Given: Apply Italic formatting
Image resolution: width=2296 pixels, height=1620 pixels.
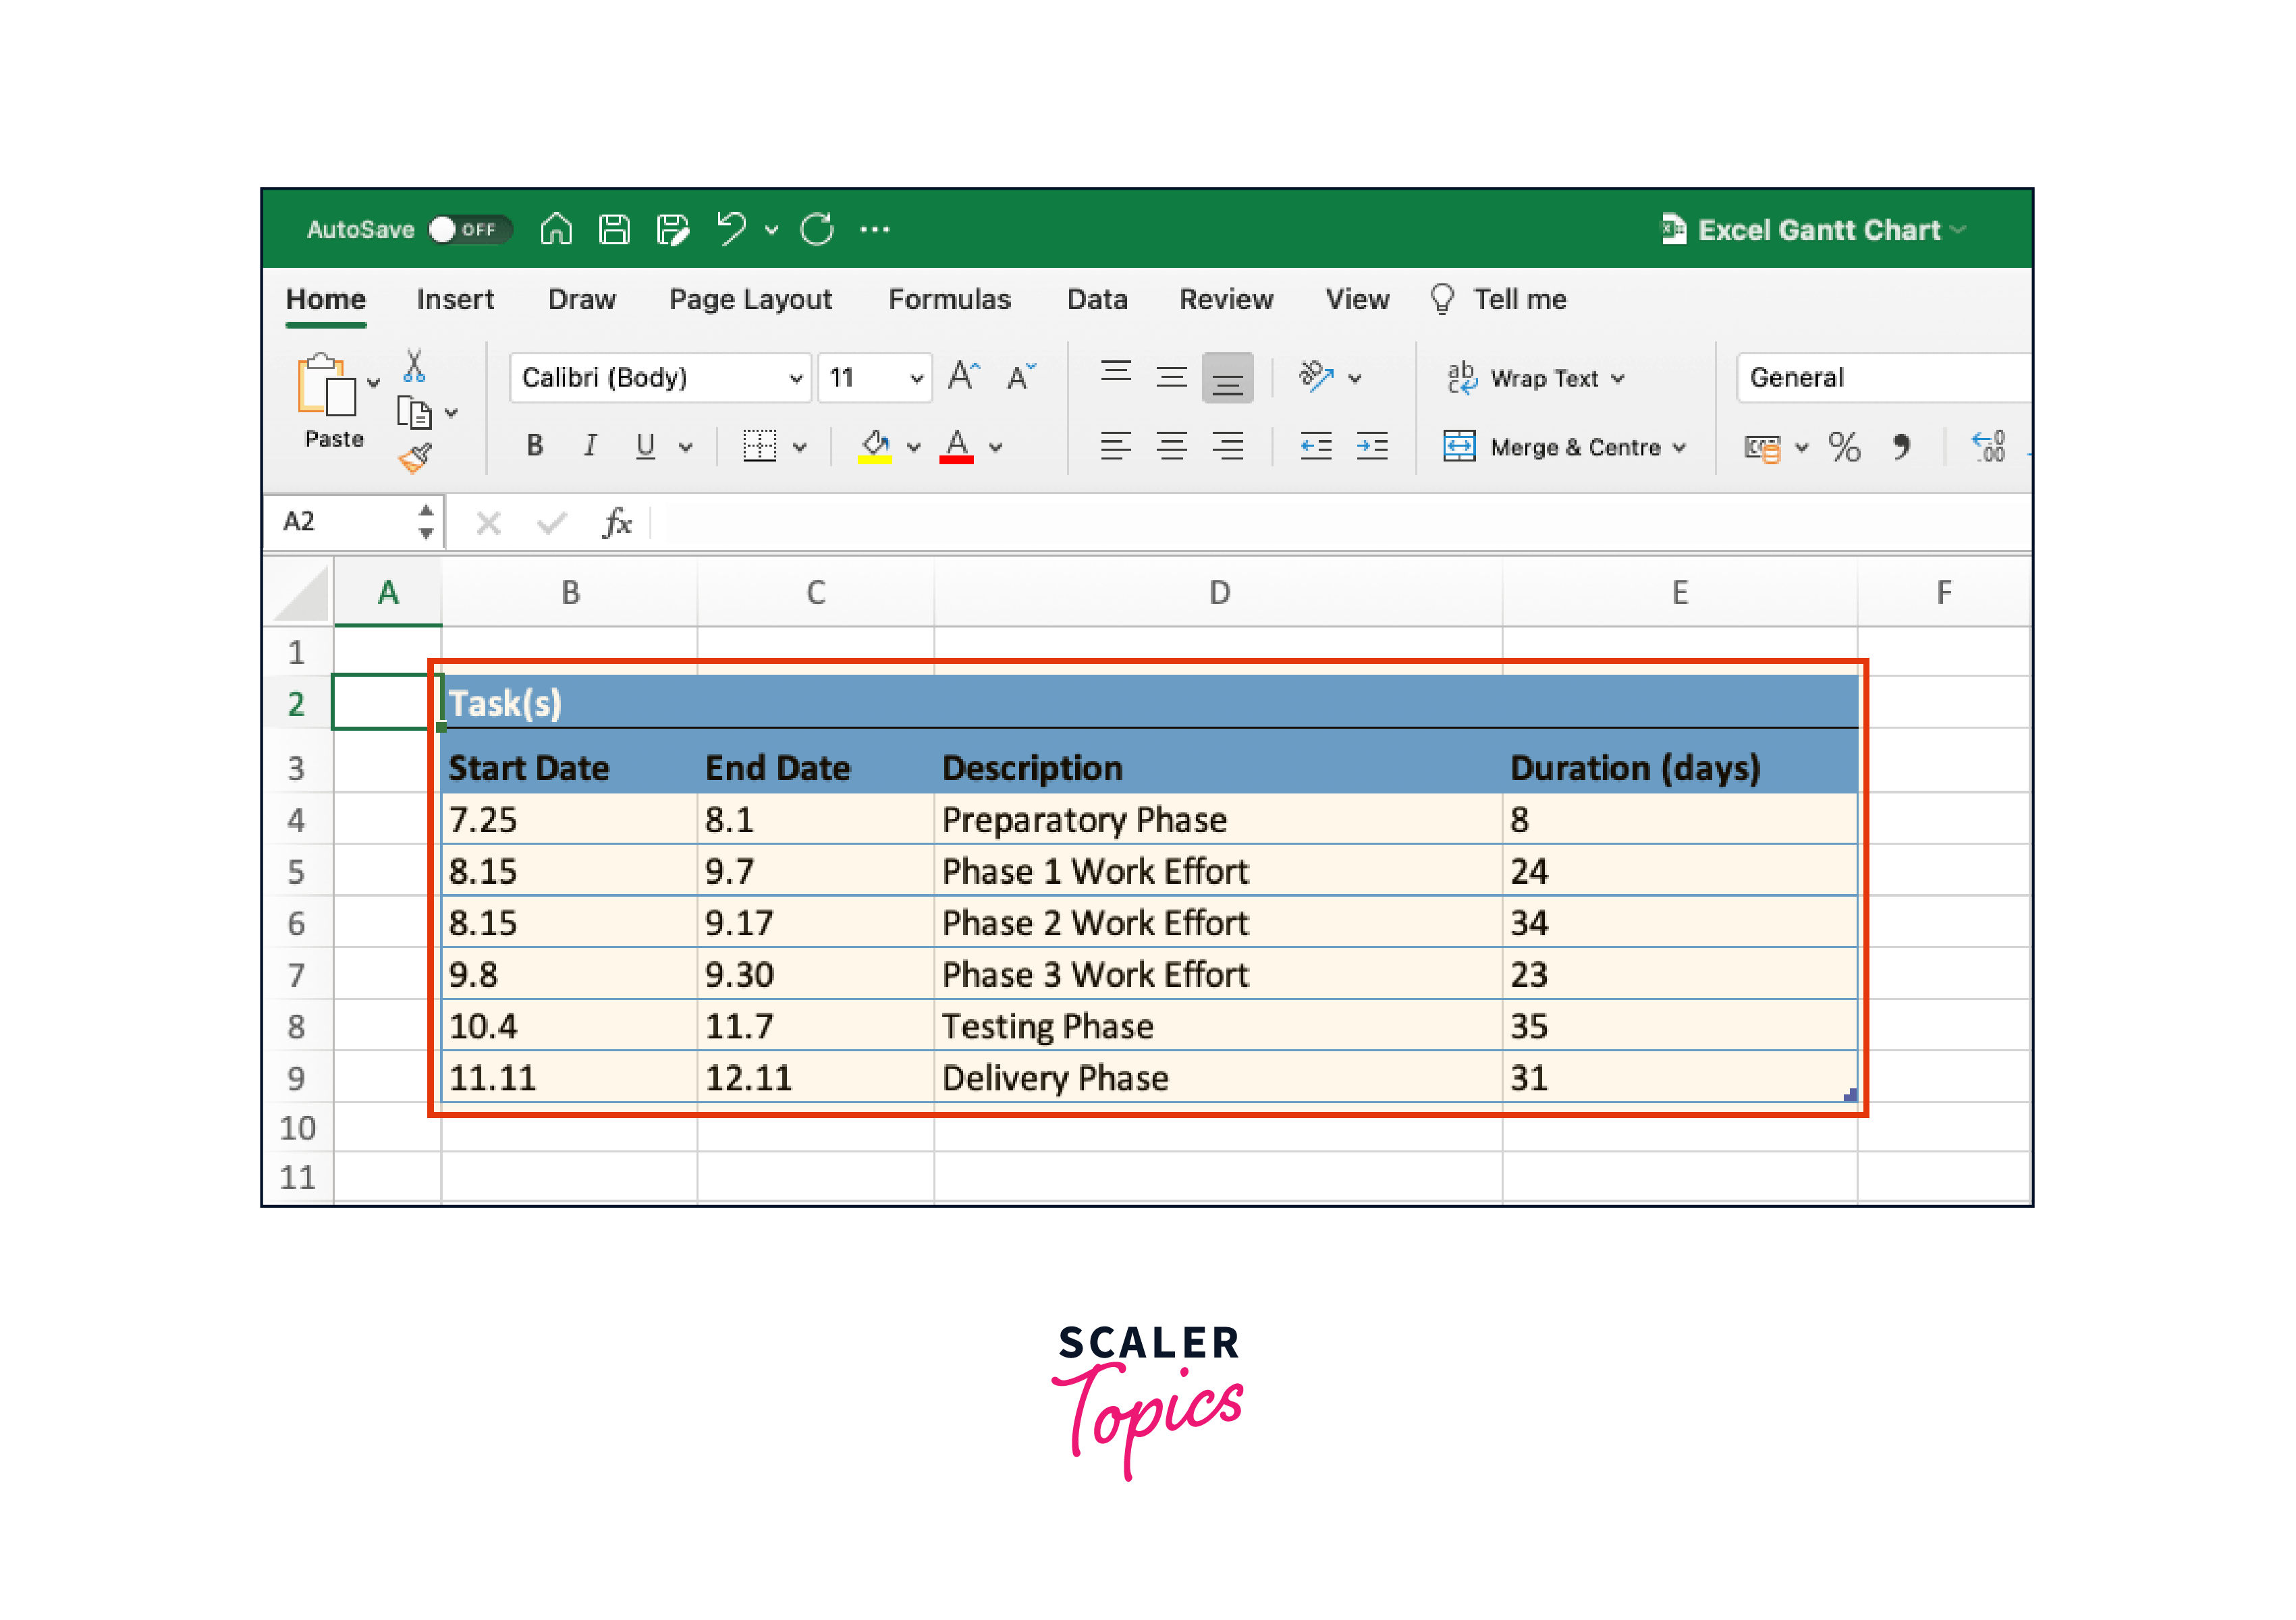Looking at the screenshot, I should [590, 446].
